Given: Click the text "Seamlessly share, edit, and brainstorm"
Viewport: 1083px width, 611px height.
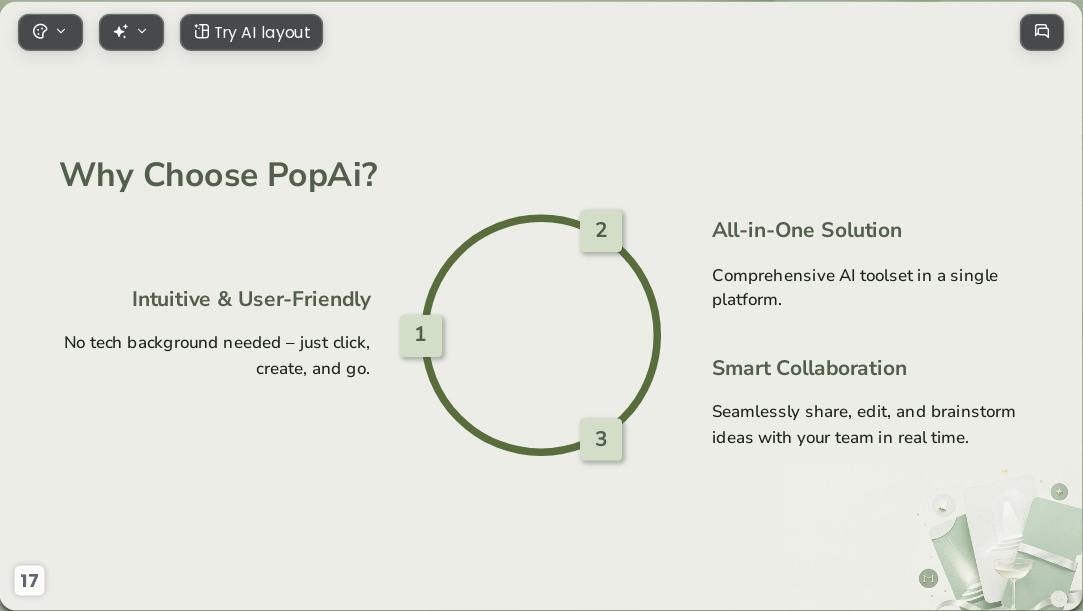Looking at the screenshot, I should pos(863,411).
